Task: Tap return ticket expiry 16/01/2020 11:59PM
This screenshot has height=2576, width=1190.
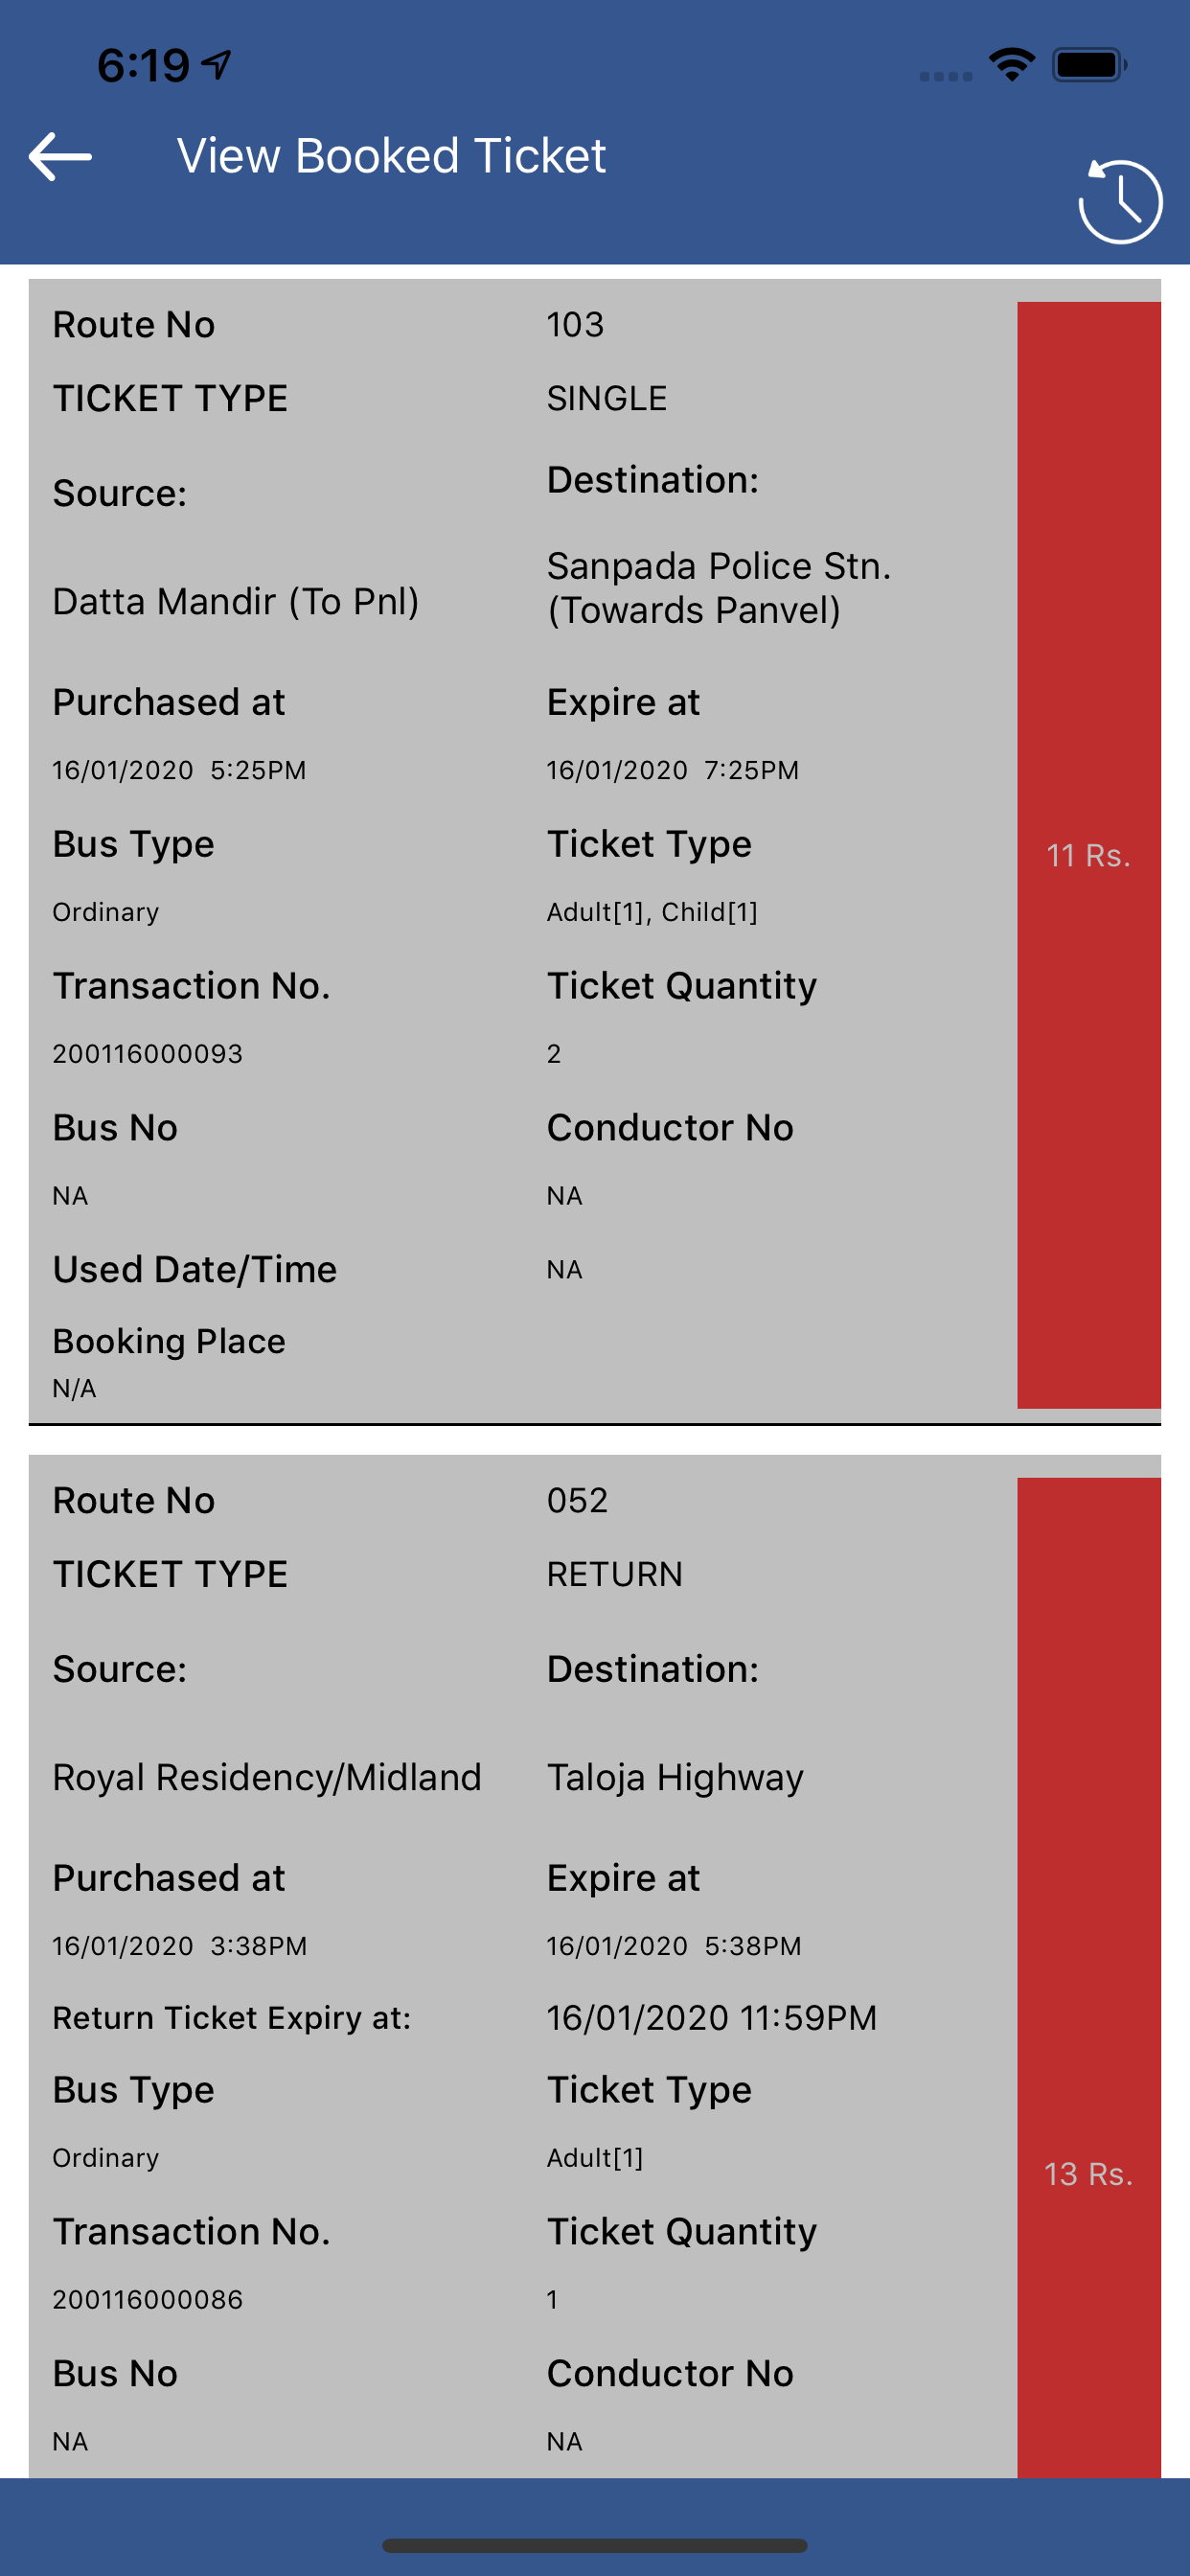Action: point(711,2018)
